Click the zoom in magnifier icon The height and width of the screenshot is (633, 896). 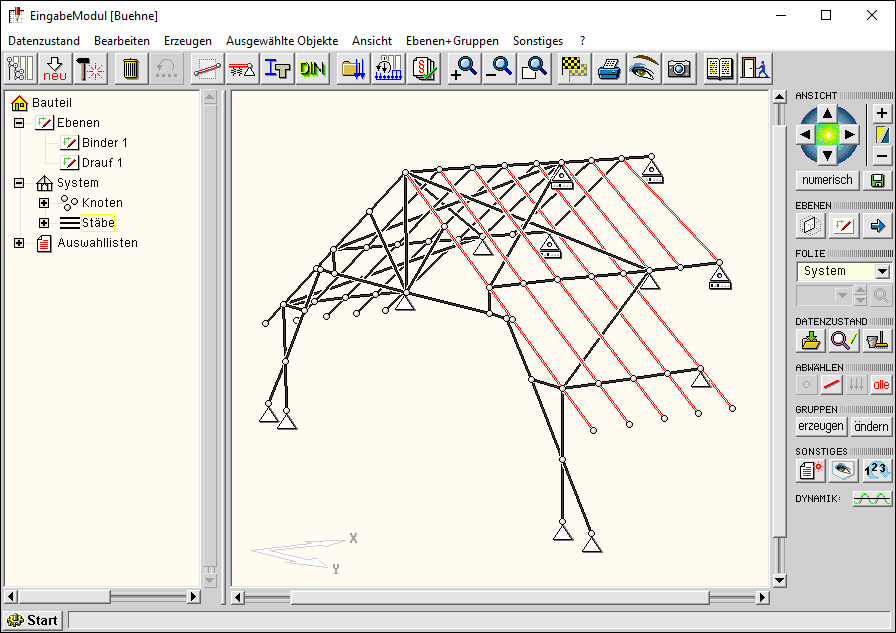pos(464,69)
